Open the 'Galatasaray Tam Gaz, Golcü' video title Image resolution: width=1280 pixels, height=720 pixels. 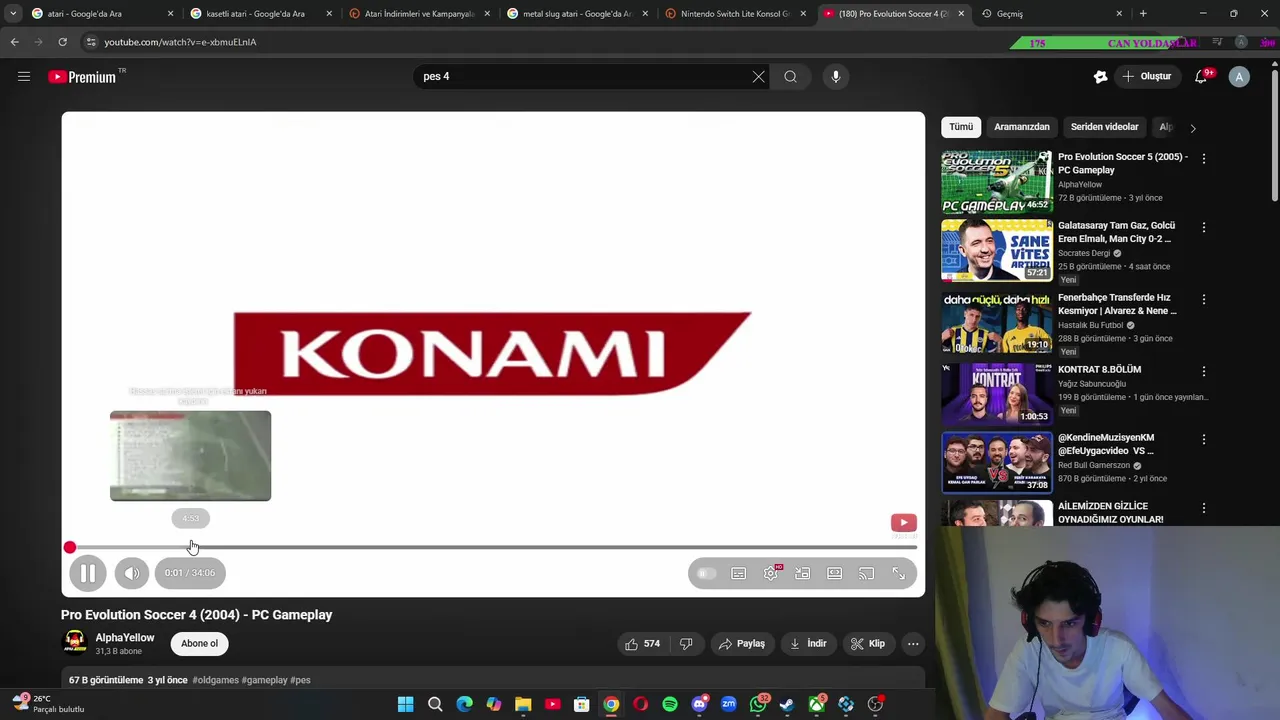[x=1116, y=232]
